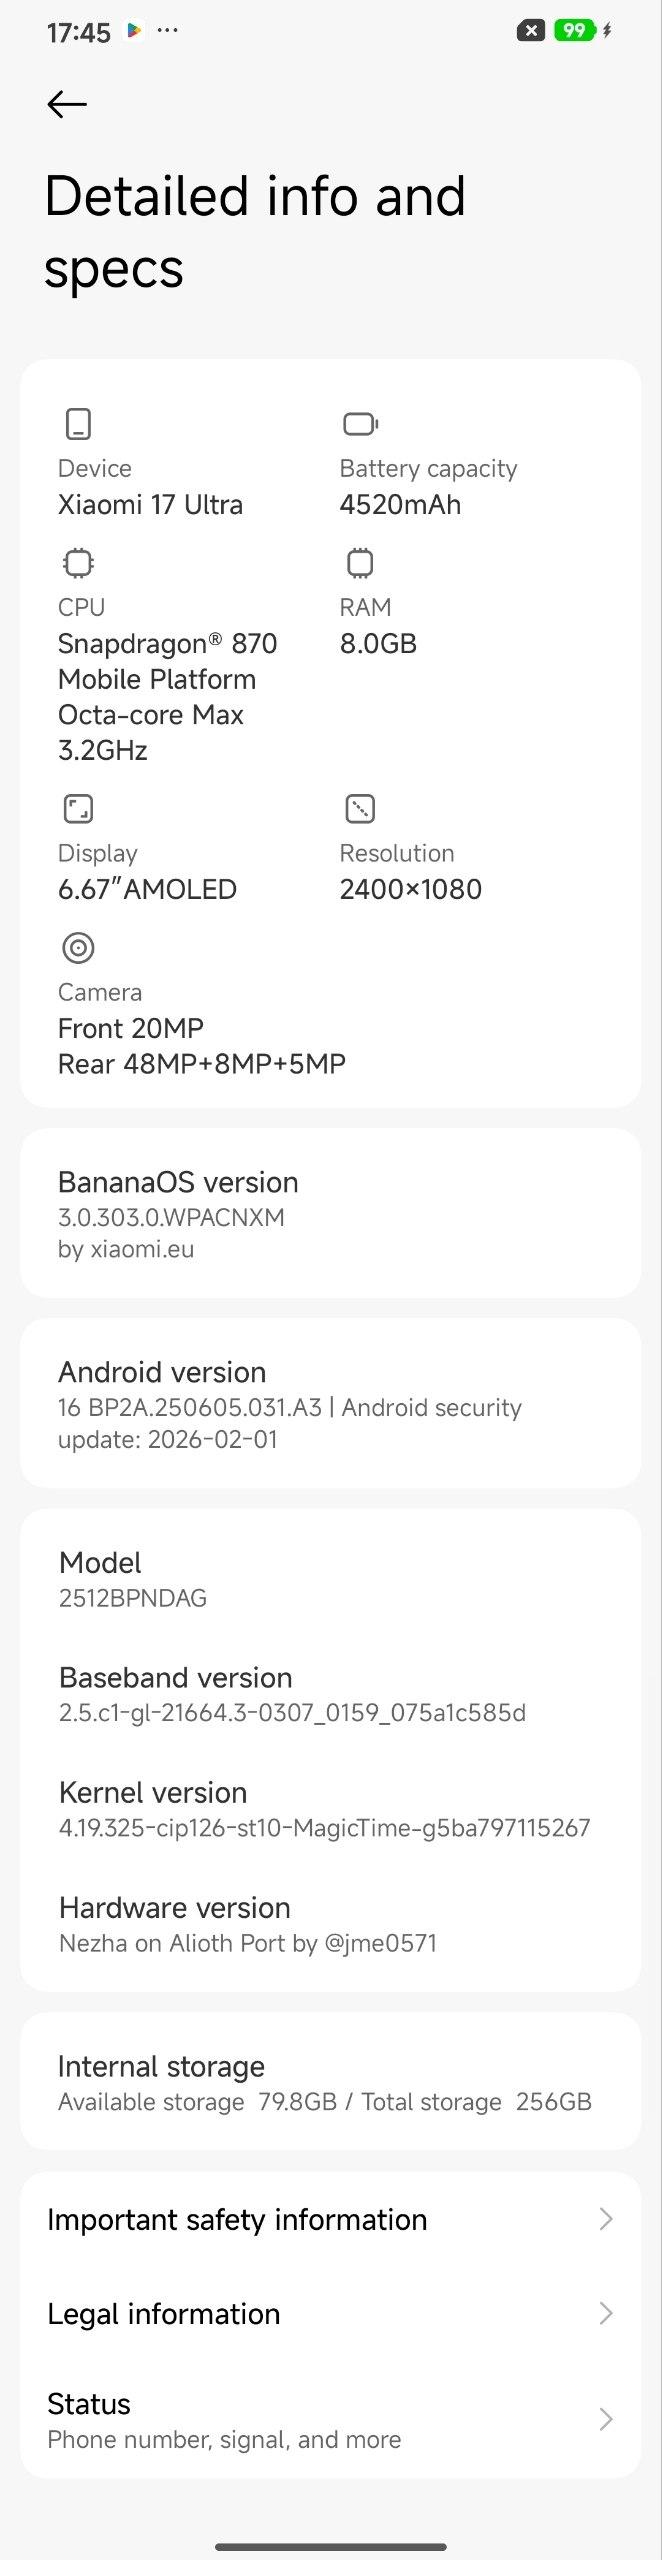662x2560 pixels.
Task: Tap the Device phone icon
Action: (78, 424)
